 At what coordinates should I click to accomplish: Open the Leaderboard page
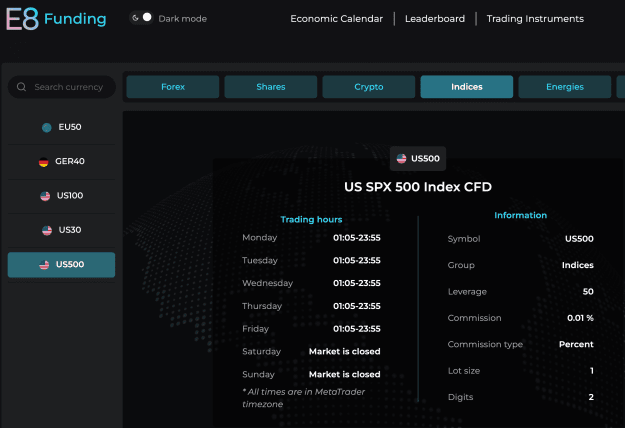pyautogui.click(x=435, y=19)
